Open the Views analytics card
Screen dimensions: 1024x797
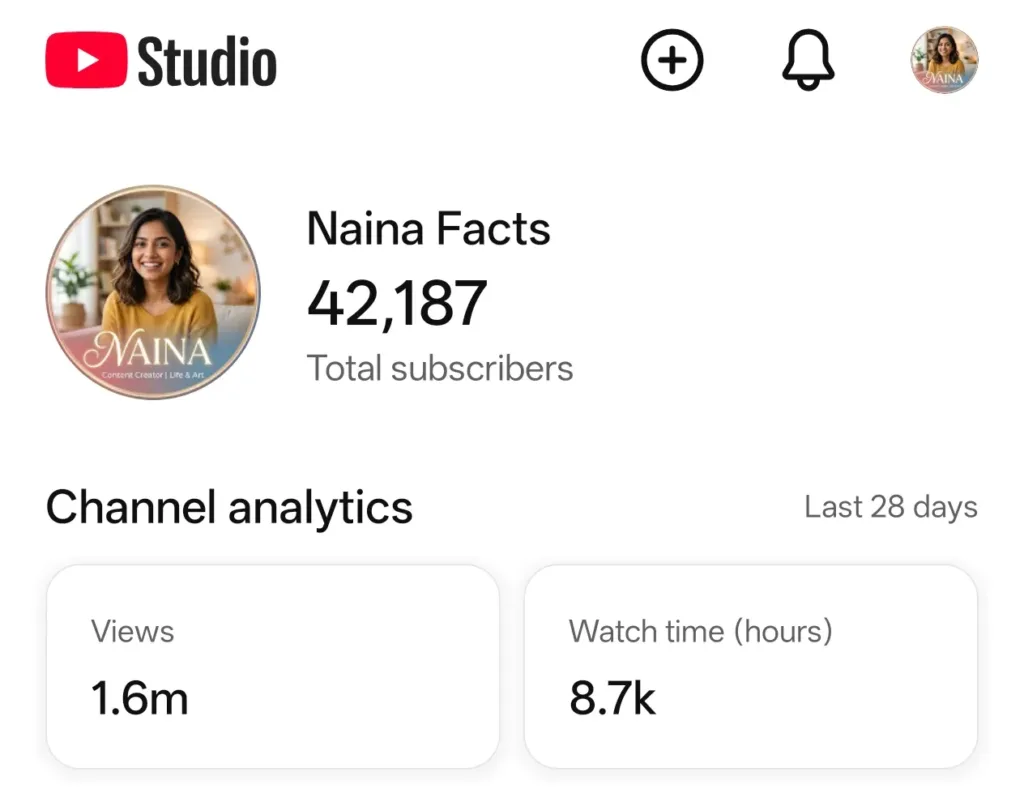pos(273,666)
